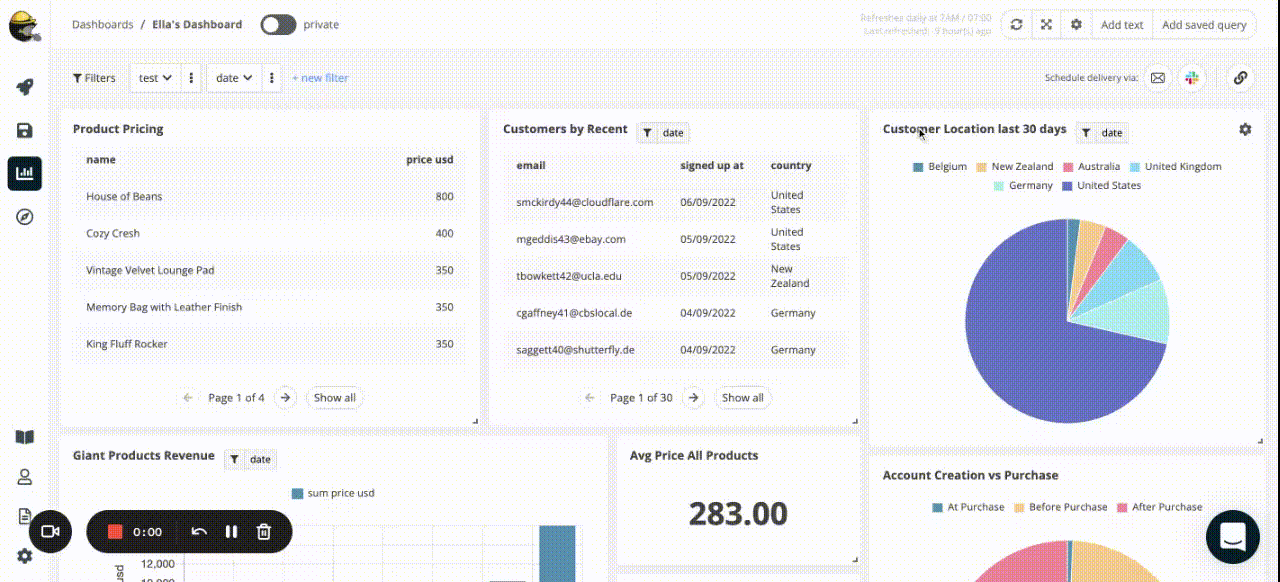The height and width of the screenshot is (582, 1280).
Task: Open the three-dot menu beside the test filter
Action: pyautogui.click(x=192, y=78)
